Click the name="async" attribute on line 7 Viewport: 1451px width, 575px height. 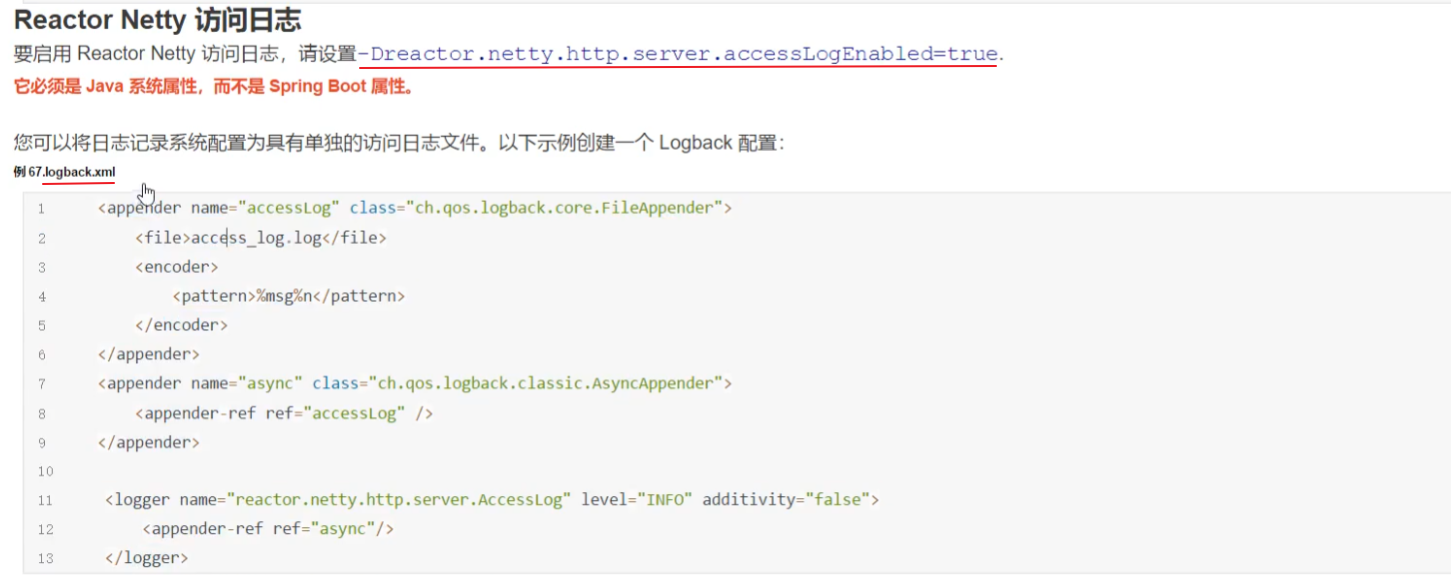click(247, 383)
